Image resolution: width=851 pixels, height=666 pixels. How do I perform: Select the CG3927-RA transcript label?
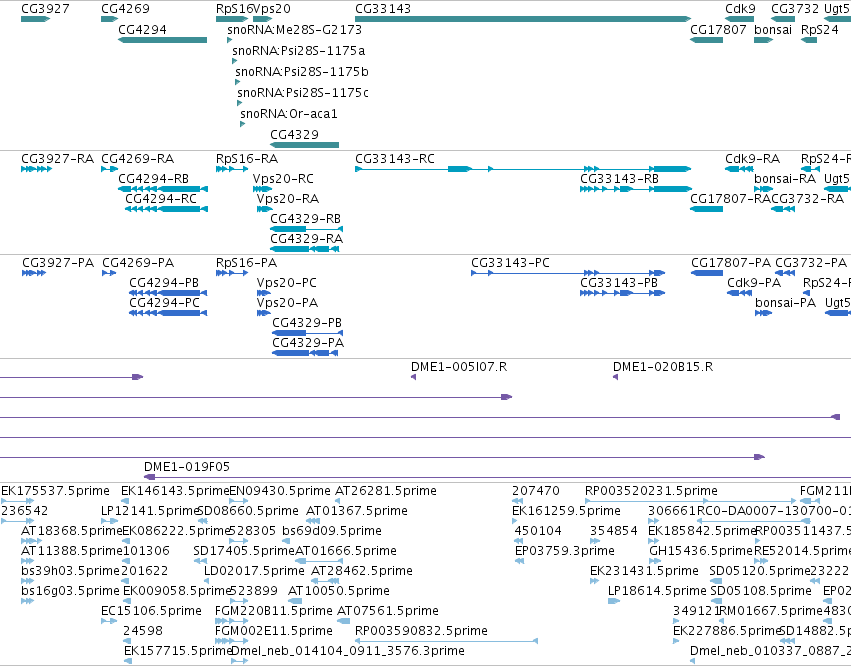[x=58, y=159]
